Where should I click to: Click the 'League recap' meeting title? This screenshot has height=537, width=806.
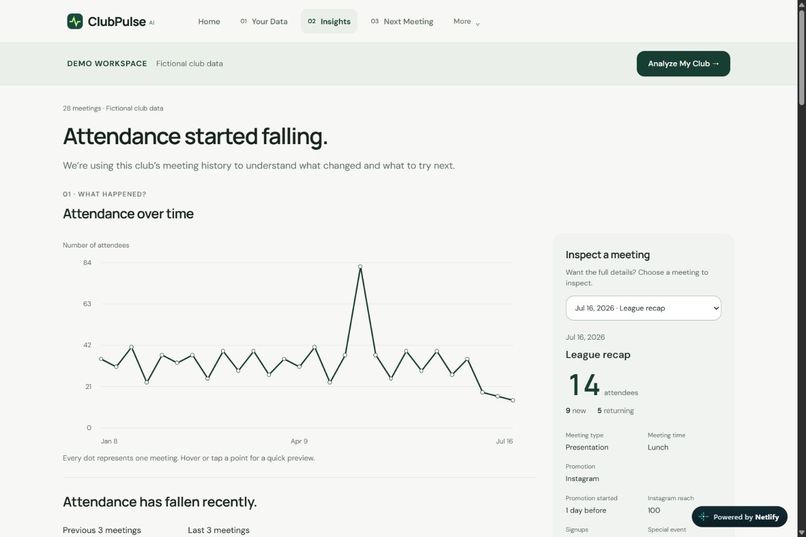pos(598,355)
